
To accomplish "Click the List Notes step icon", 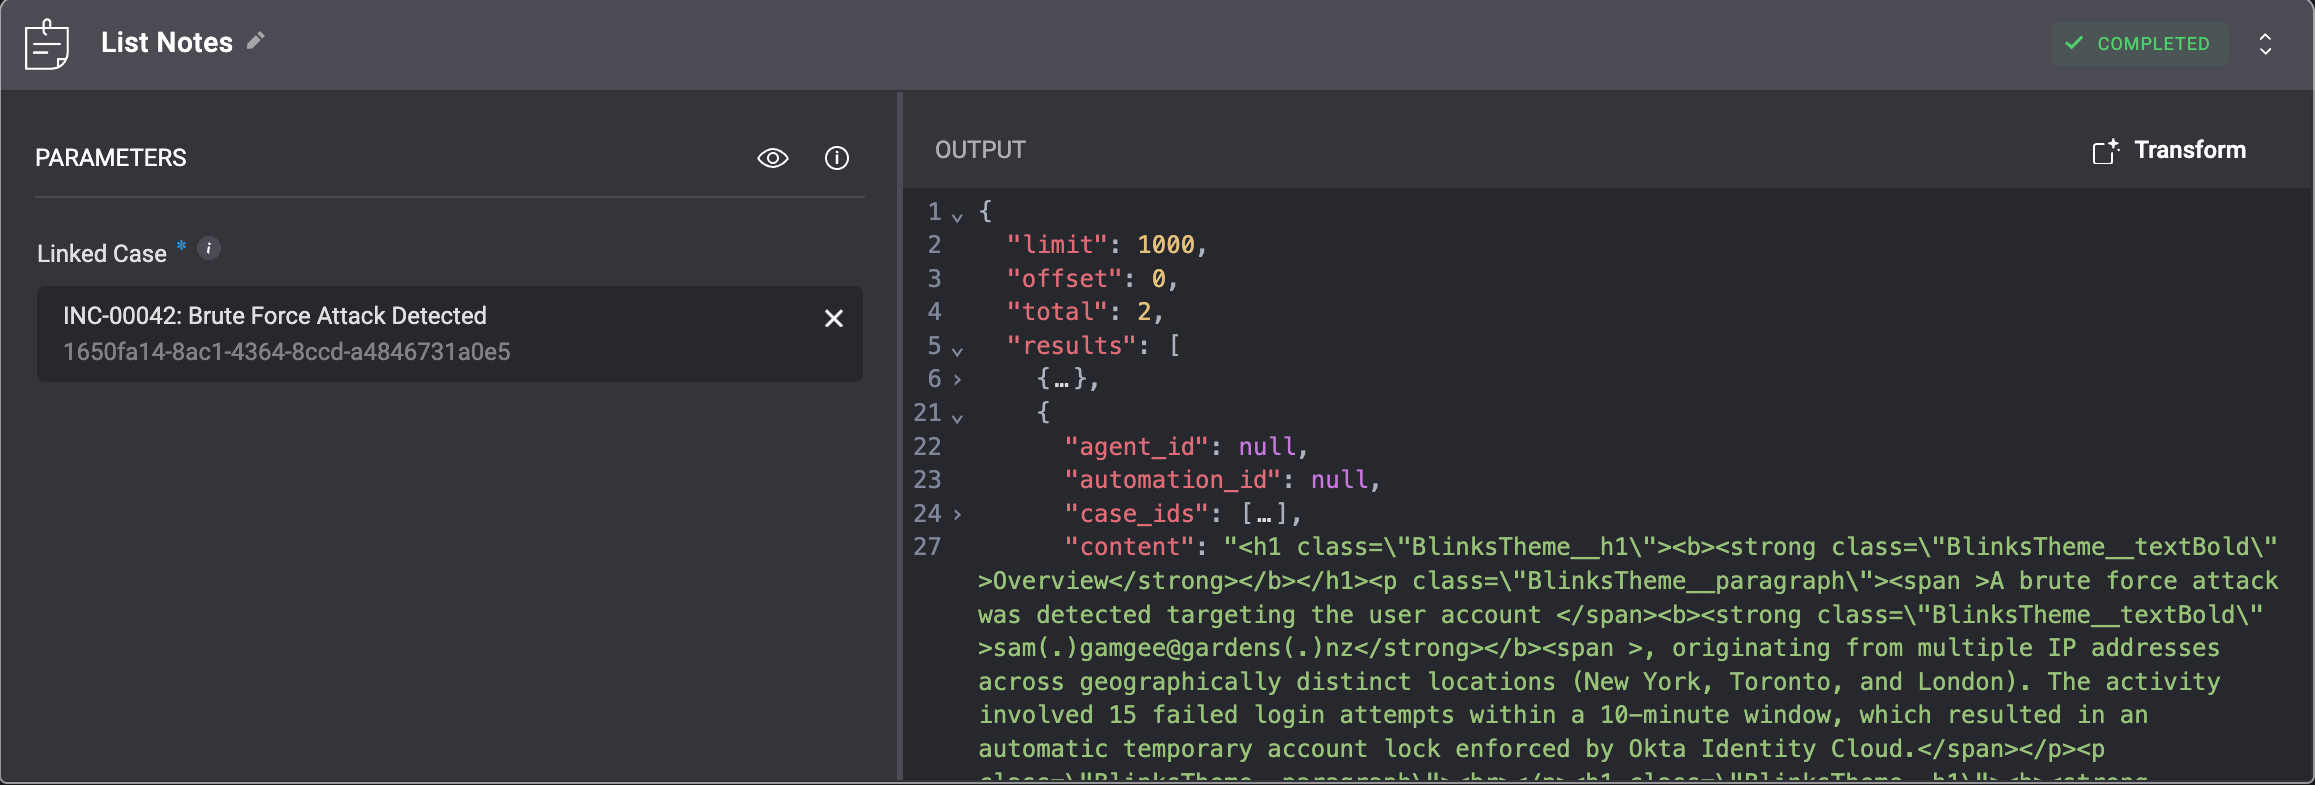I will 46,44.
